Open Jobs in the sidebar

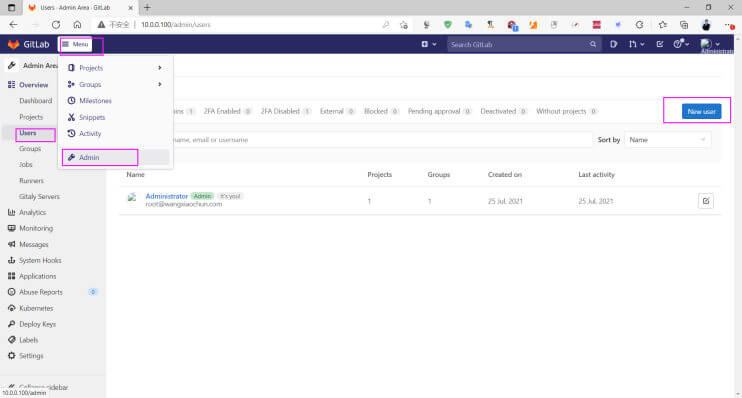pyautogui.click(x=26, y=165)
